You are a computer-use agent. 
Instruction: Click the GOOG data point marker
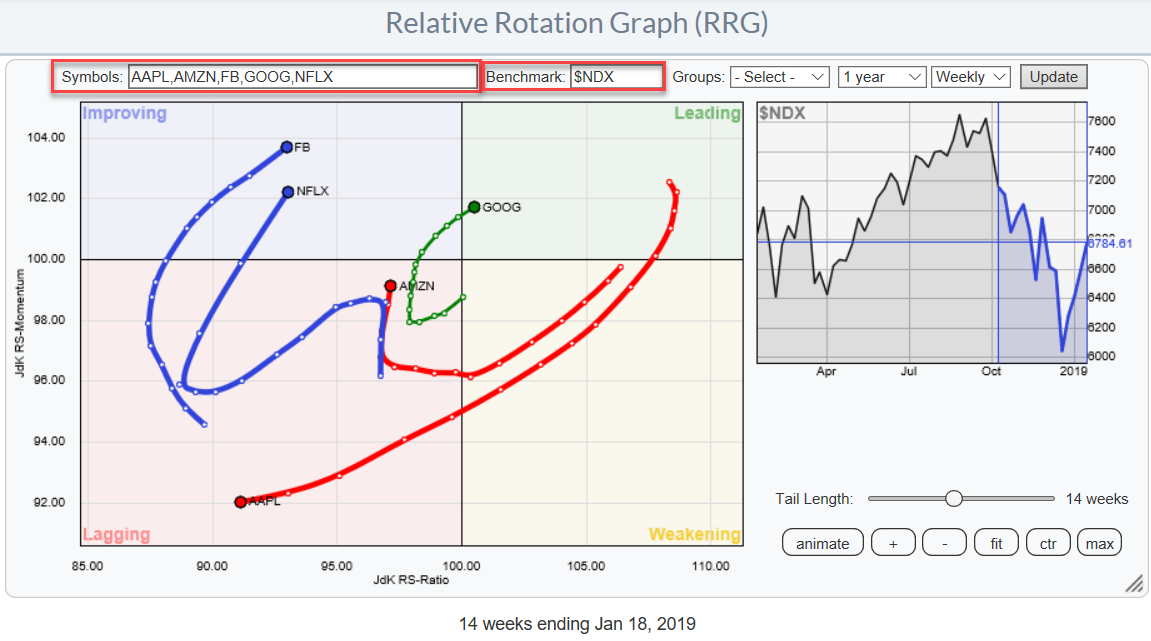coord(474,207)
